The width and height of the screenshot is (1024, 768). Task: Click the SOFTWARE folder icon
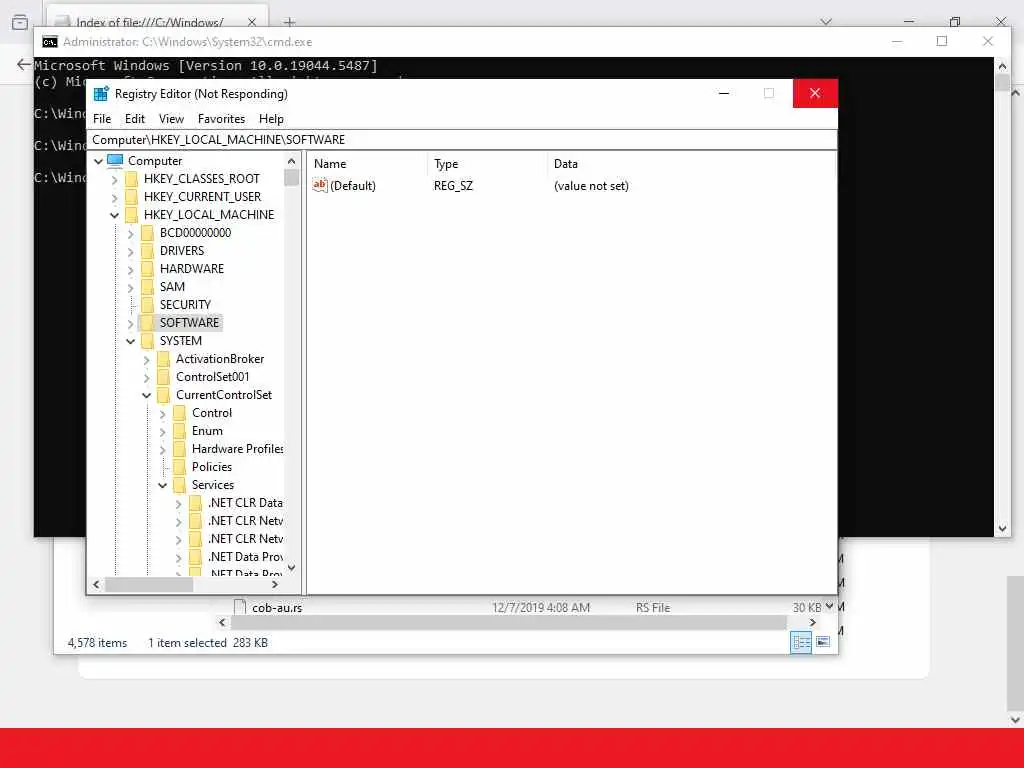point(148,323)
